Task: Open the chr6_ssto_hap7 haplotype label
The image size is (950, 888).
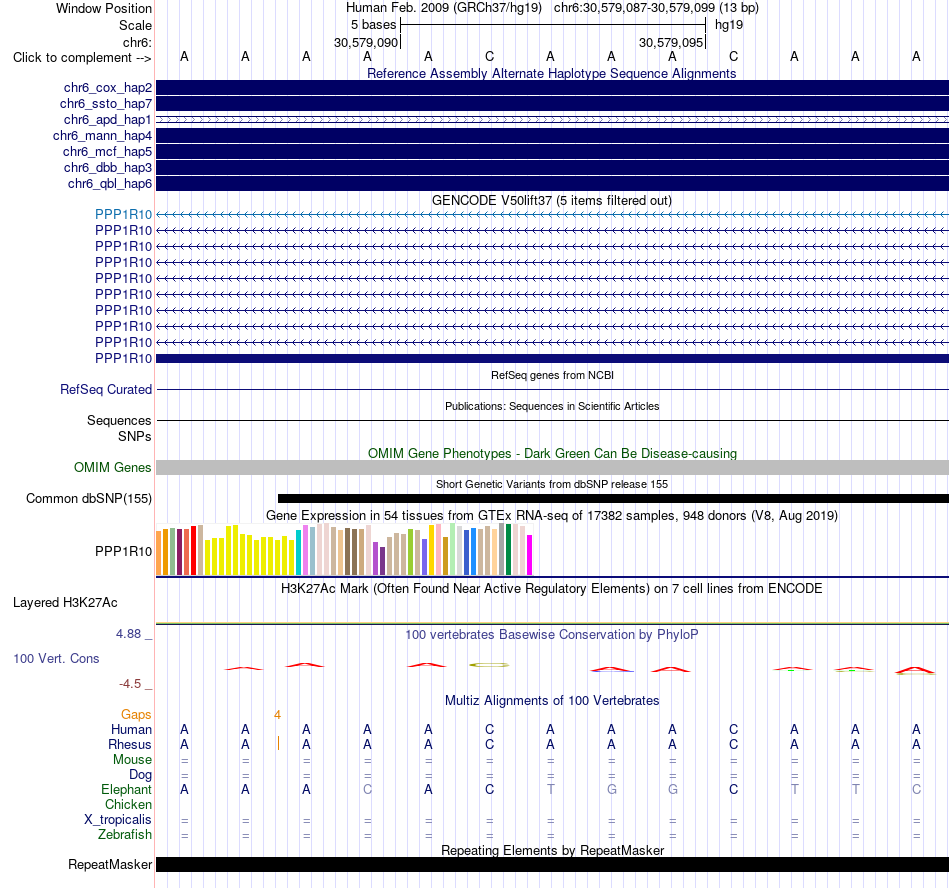Action: pyautogui.click(x=106, y=104)
